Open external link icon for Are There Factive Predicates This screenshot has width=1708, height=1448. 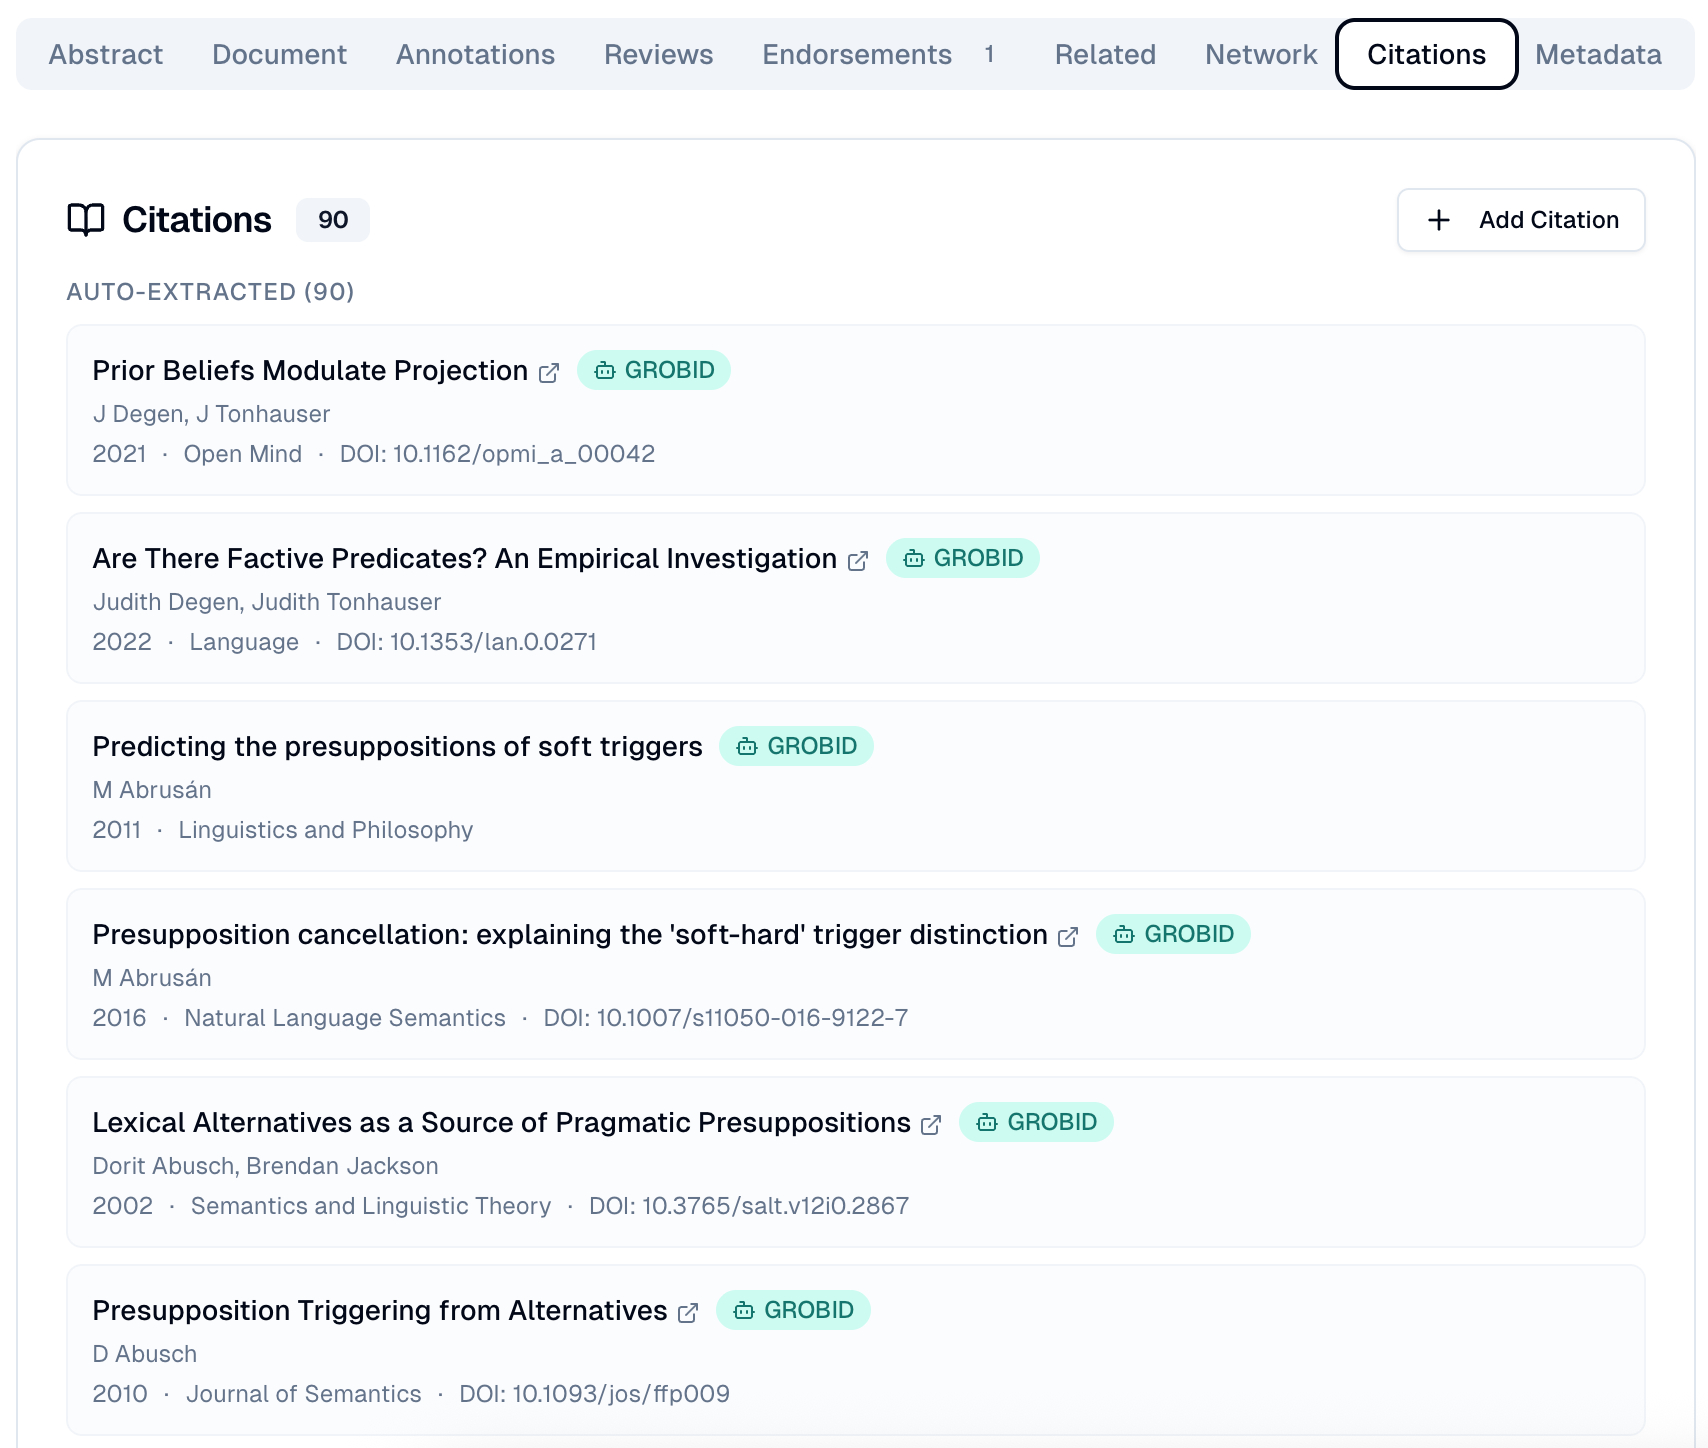(x=858, y=561)
